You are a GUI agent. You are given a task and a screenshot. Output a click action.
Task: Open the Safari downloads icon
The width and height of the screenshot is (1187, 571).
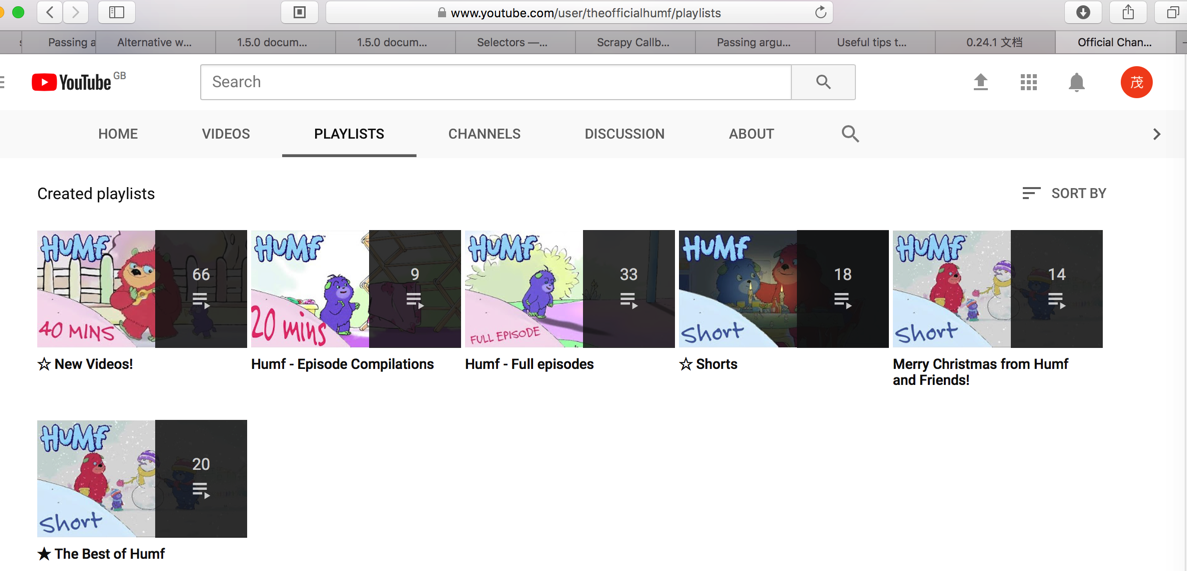tap(1083, 12)
